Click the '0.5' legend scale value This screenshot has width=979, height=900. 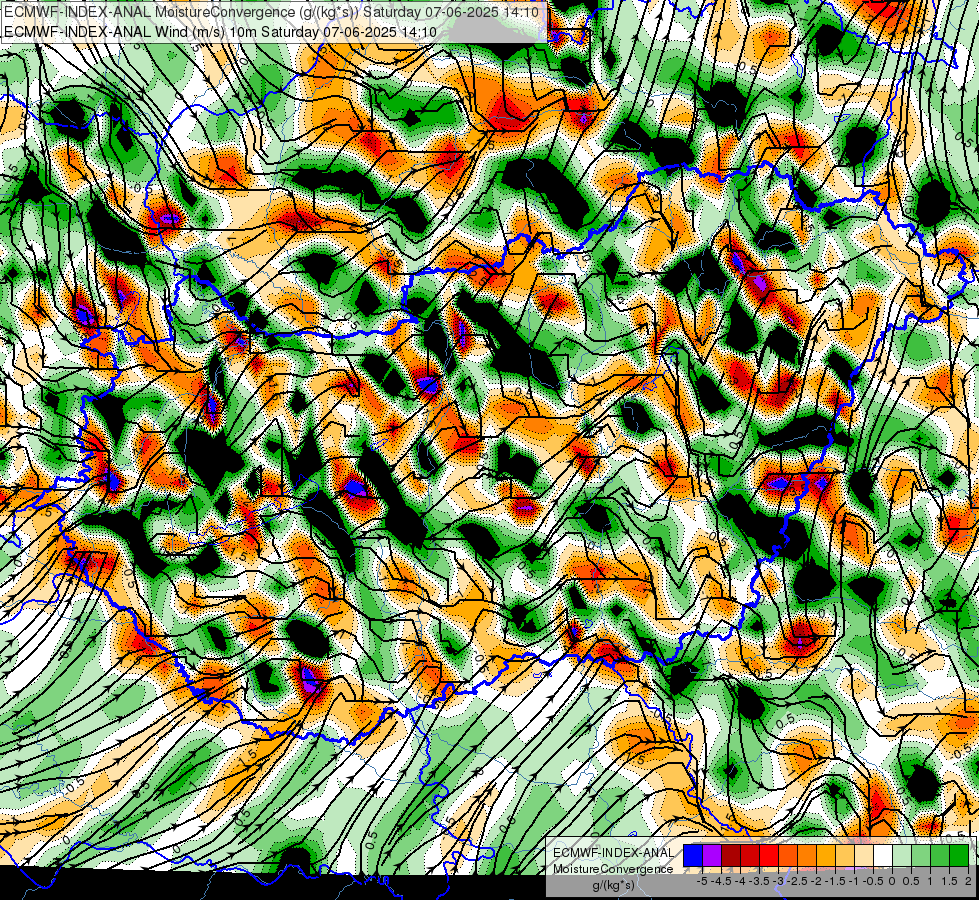911,881
